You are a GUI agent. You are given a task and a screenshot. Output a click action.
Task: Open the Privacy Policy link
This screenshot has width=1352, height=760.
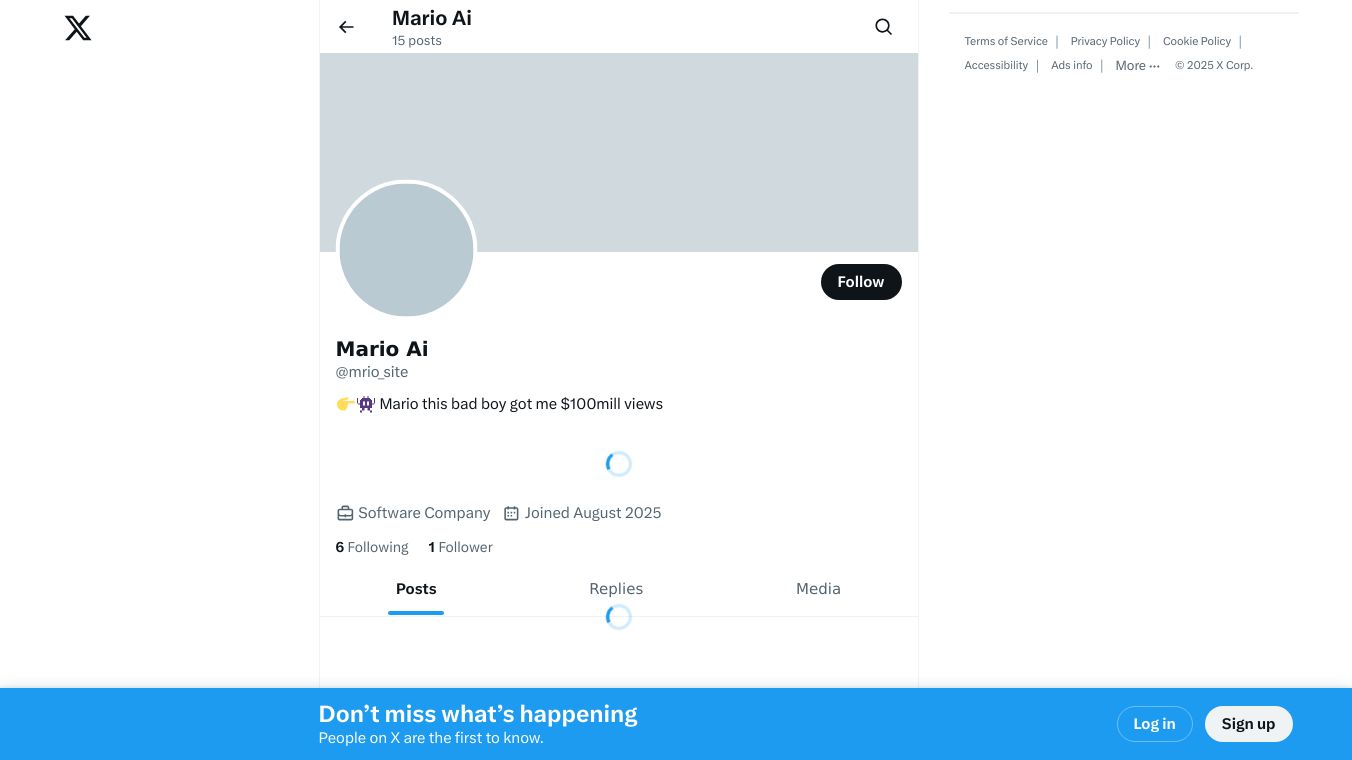tap(1105, 42)
